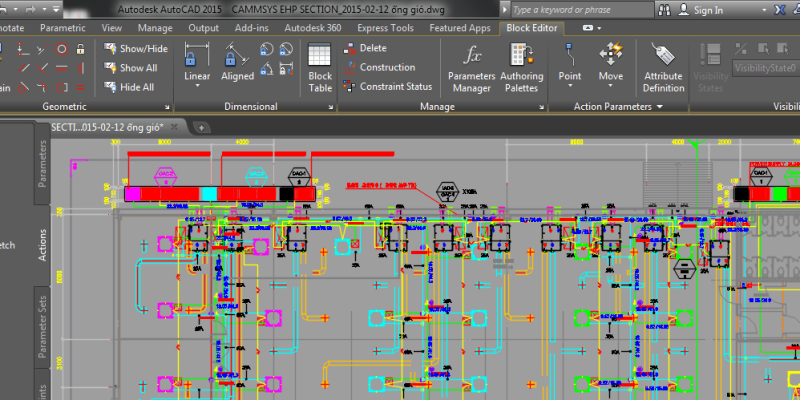This screenshot has width=800, height=400.
Task: Switch to the Parametric ribbon tab
Action: (x=62, y=28)
